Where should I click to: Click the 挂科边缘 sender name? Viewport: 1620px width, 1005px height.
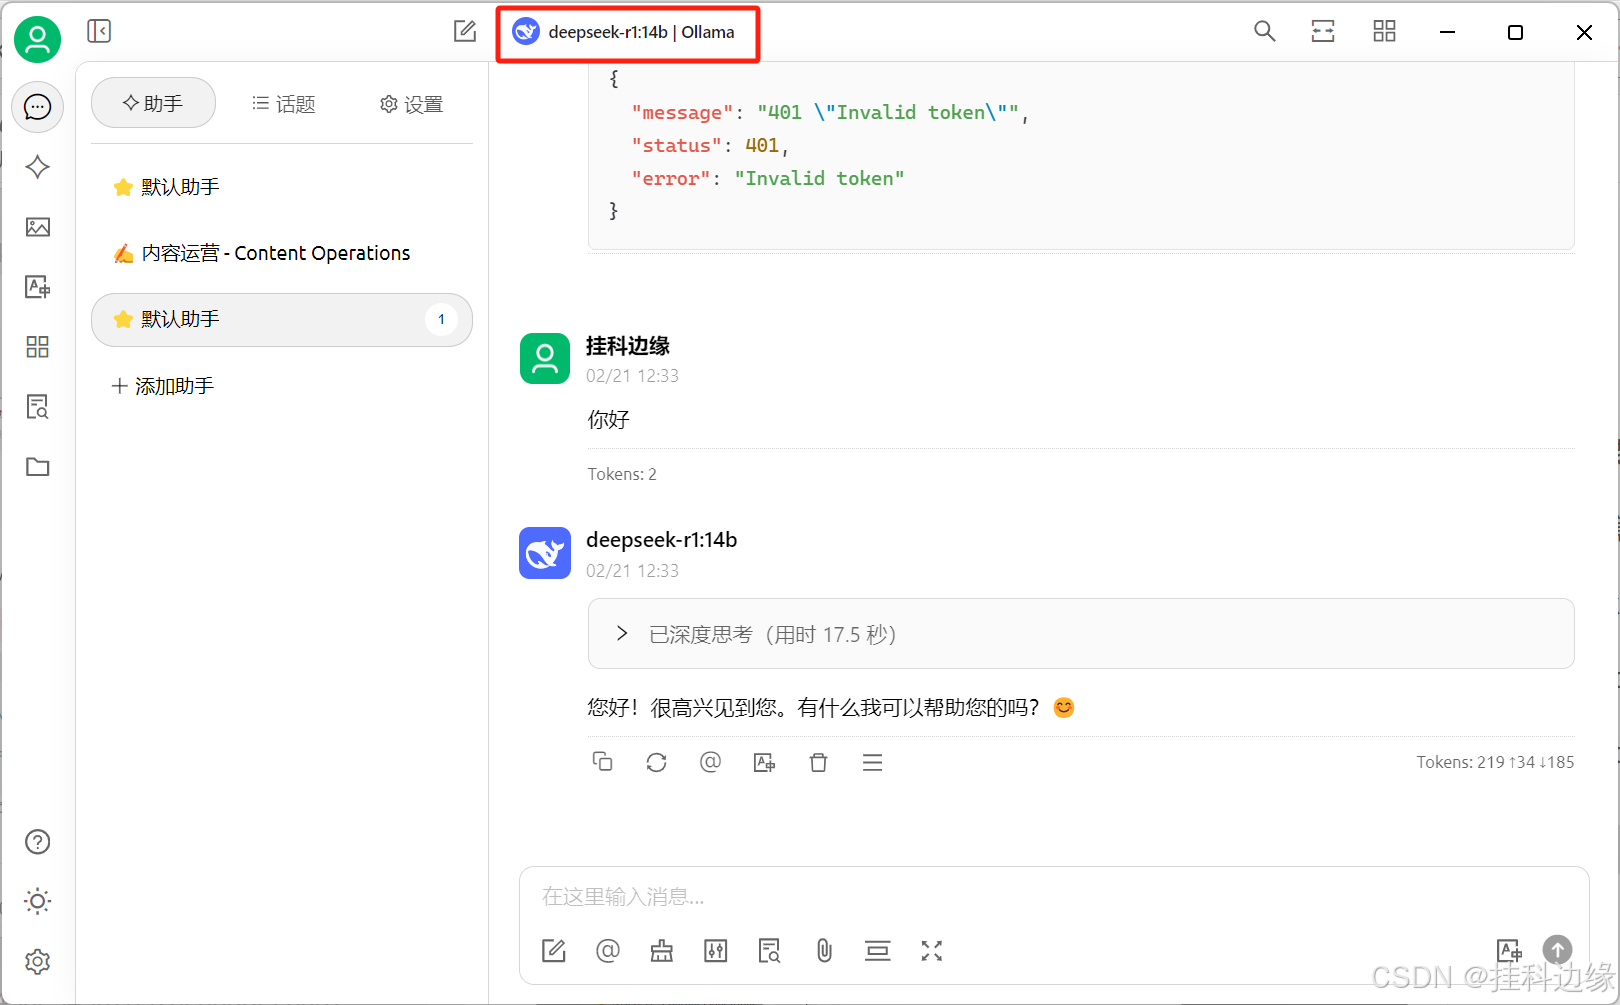click(628, 346)
